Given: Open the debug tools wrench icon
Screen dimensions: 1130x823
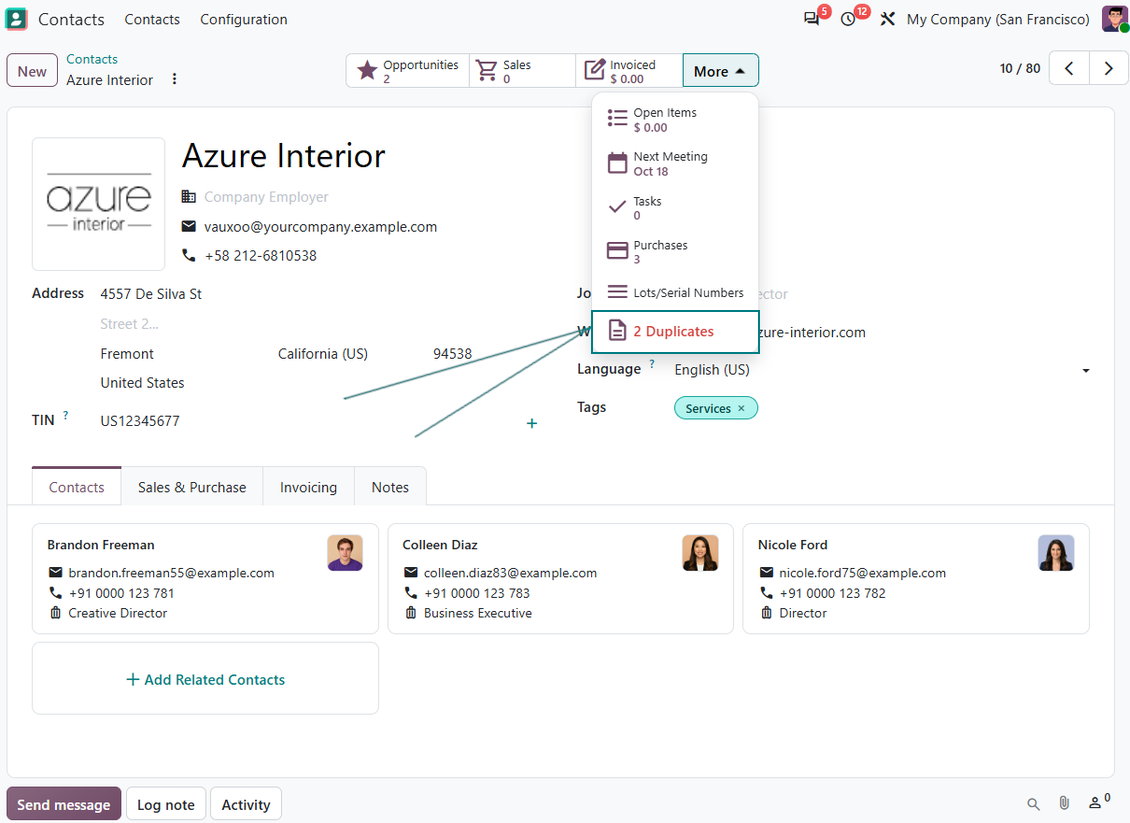Looking at the screenshot, I should (x=887, y=19).
